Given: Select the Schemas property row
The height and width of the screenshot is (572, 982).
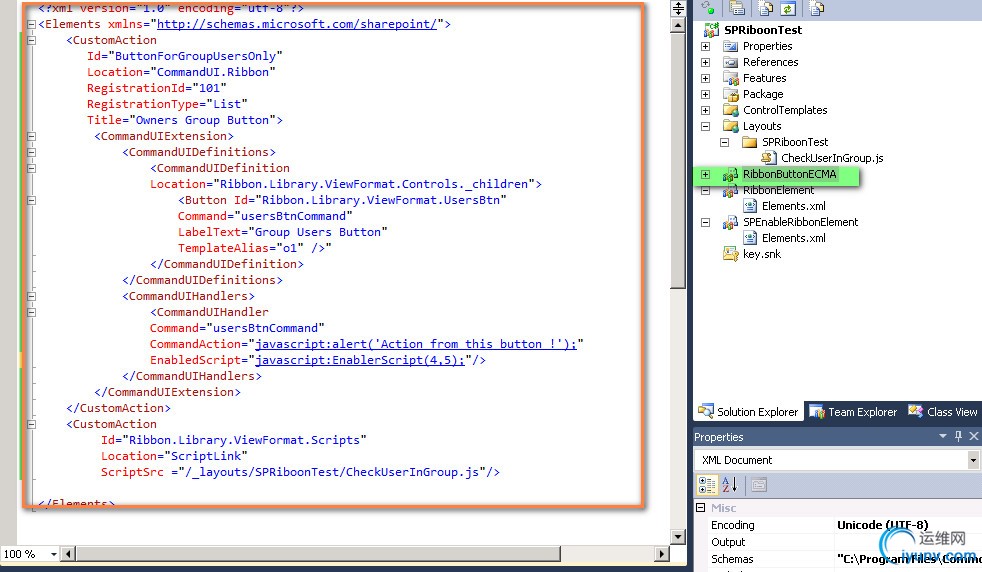Looking at the screenshot, I should pos(838,559).
